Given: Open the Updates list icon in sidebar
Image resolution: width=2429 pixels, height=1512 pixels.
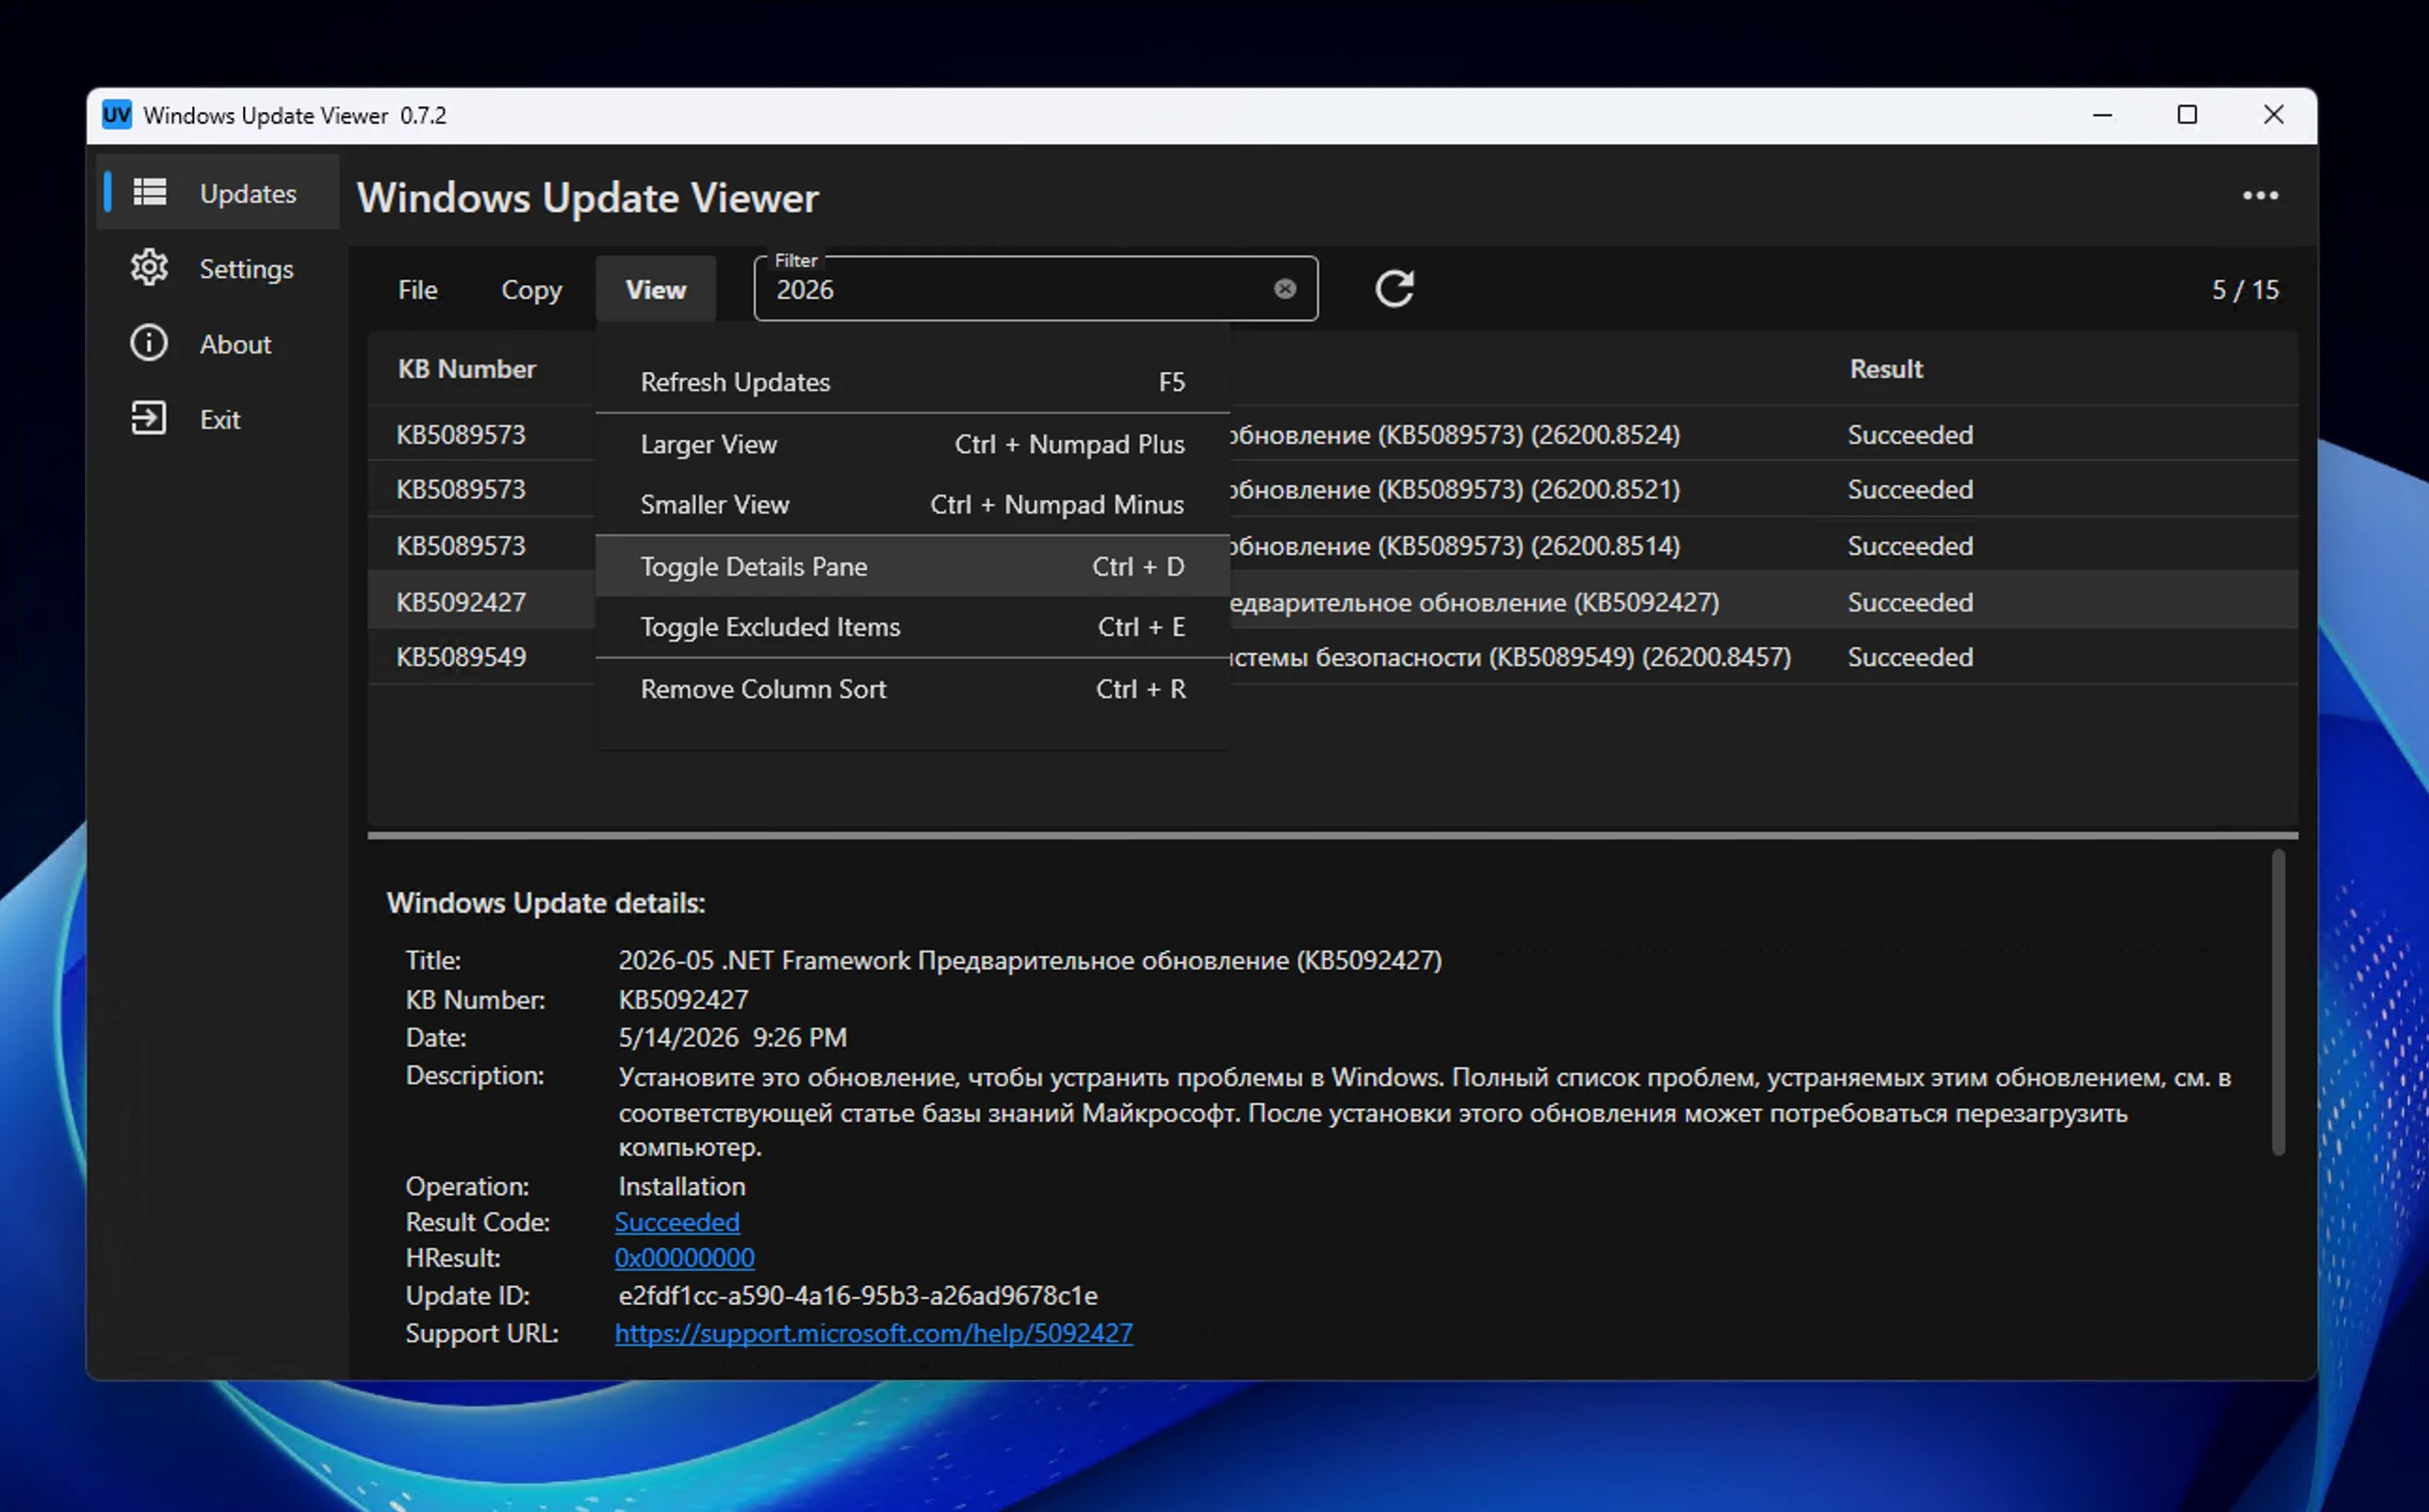Looking at the screenshot, I should tap(150, 192).
